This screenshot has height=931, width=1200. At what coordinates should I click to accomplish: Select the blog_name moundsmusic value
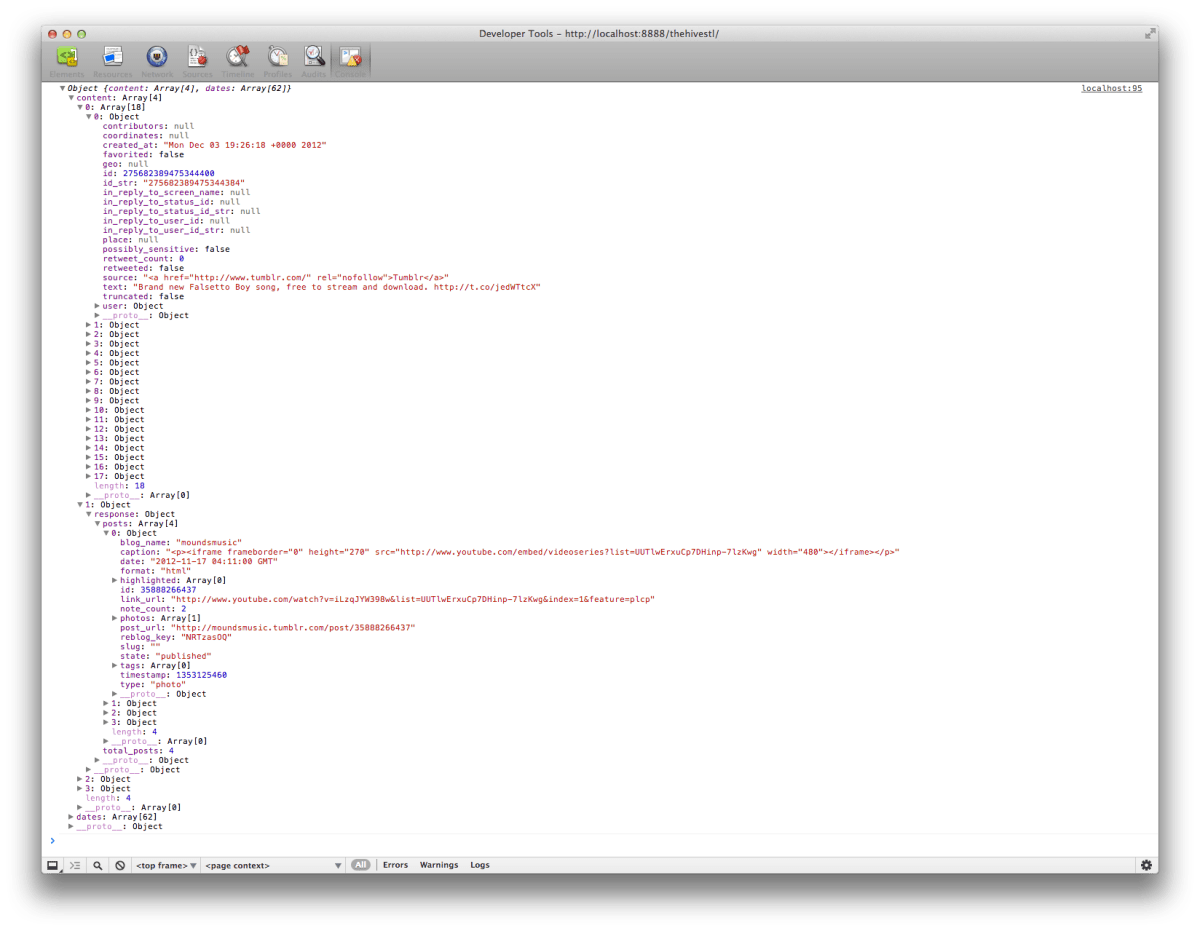coord(209,543)
